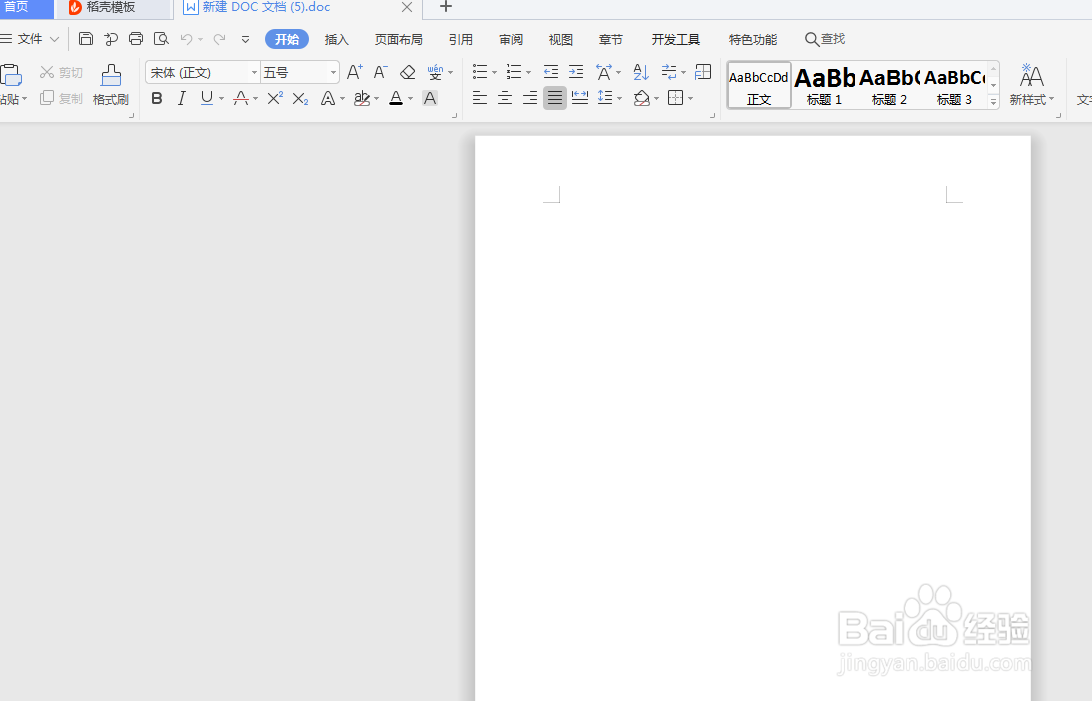Apply the paragraph shading fill color
Screen dimensions: 1092x701
click(x=642, y=98)
